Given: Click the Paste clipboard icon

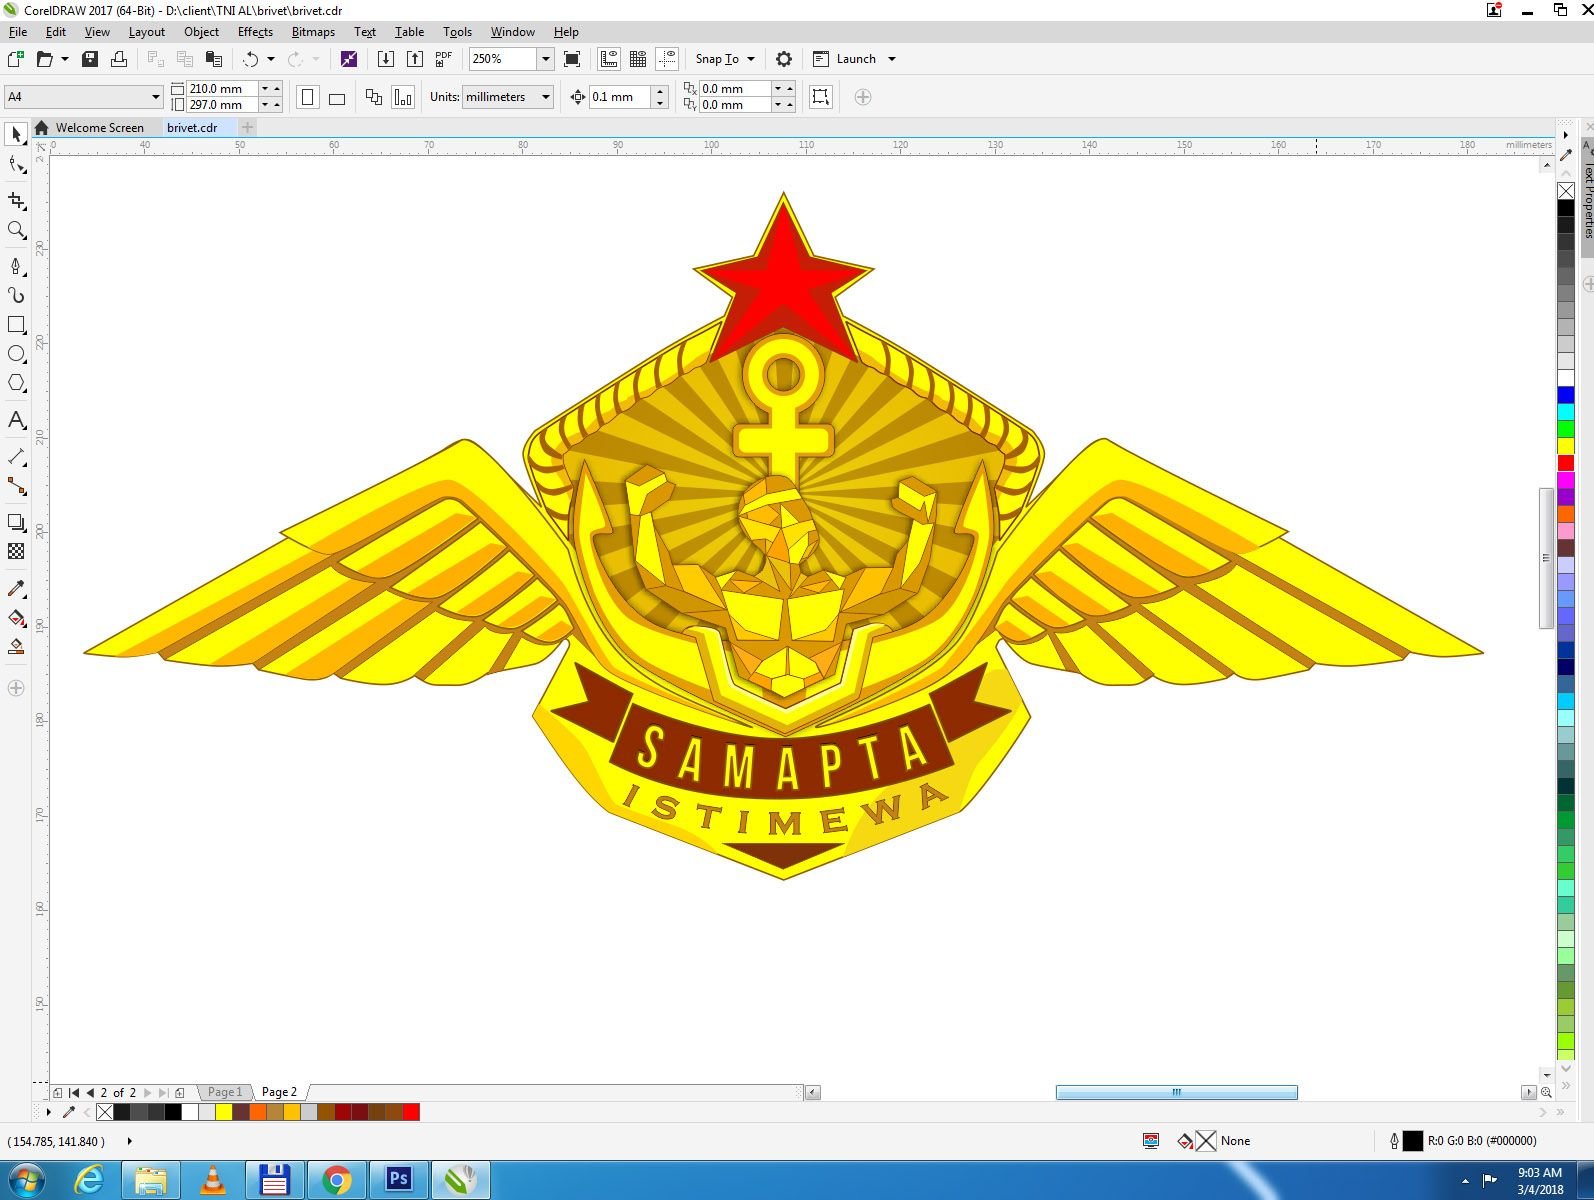Looking at the screenshot, I should [x=213, y=59].
